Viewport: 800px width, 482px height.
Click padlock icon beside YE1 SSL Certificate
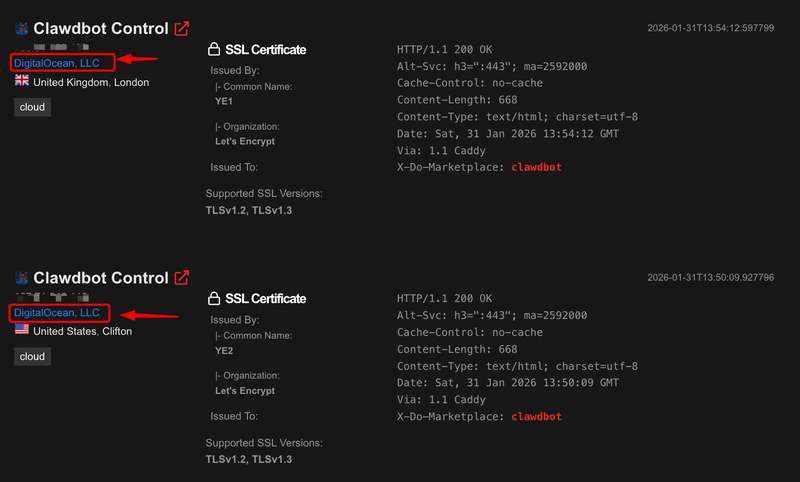tap(213, 49)
